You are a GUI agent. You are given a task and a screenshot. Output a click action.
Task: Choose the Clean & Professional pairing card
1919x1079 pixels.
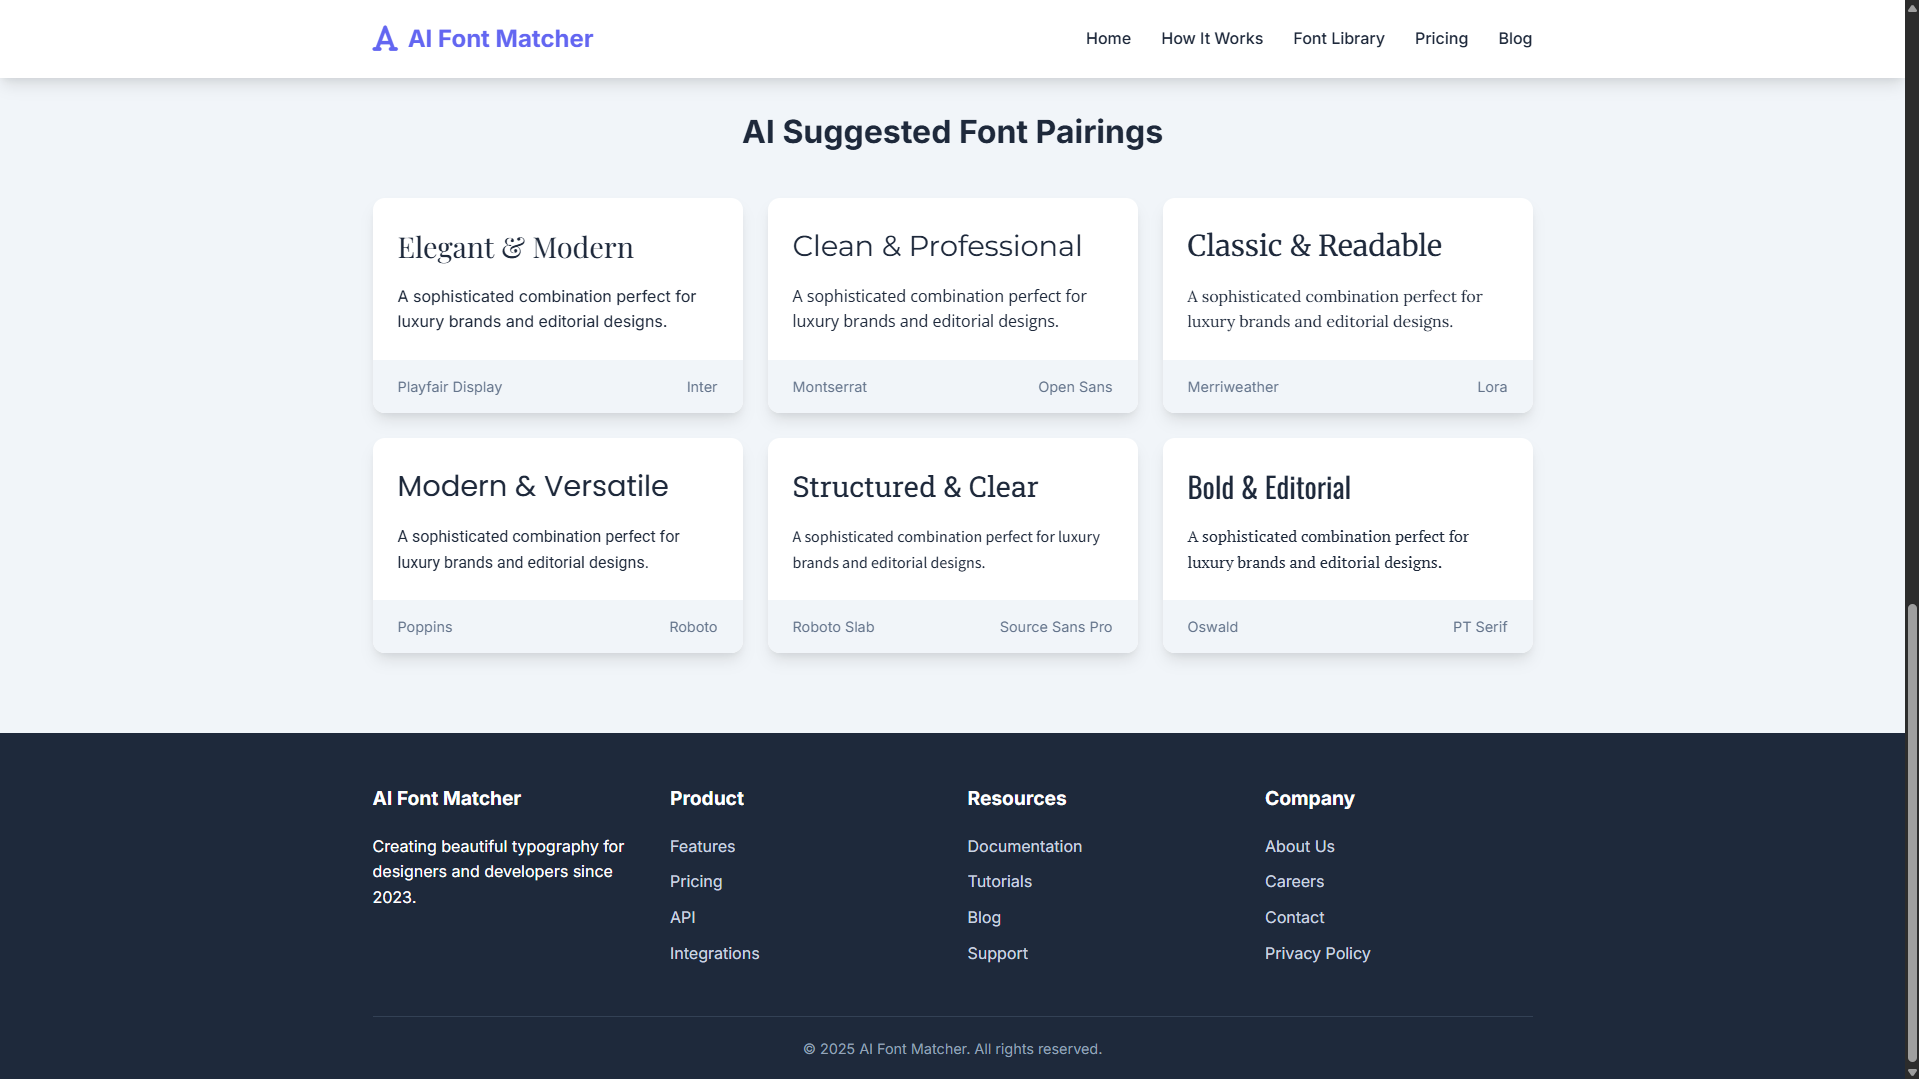pos(952,305)
